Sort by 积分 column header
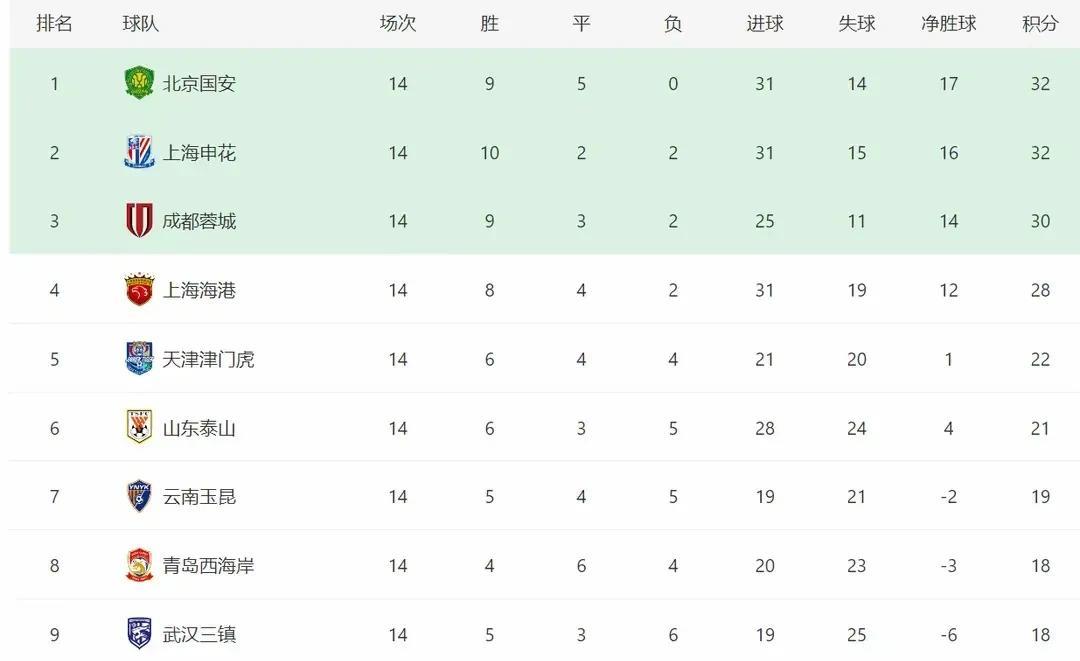Screen dimensions: 1080x661 (x=1040, y=23)
